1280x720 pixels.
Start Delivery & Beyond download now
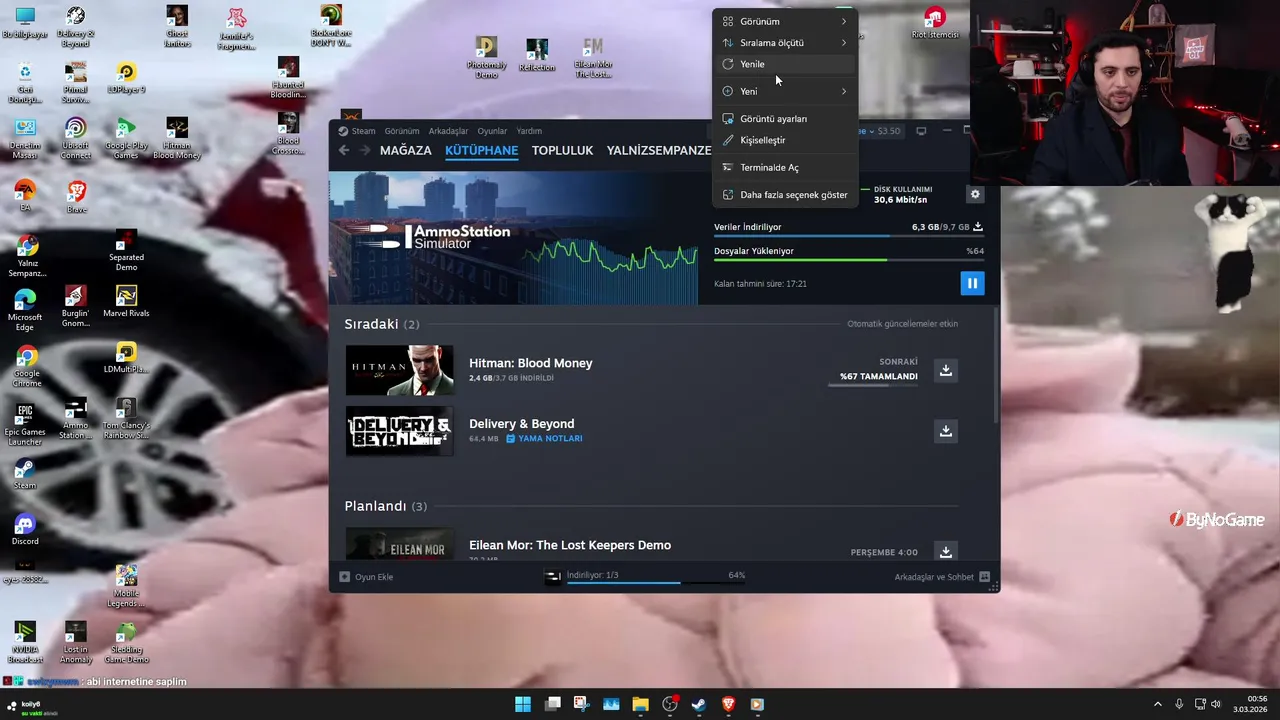click(945, 431)
